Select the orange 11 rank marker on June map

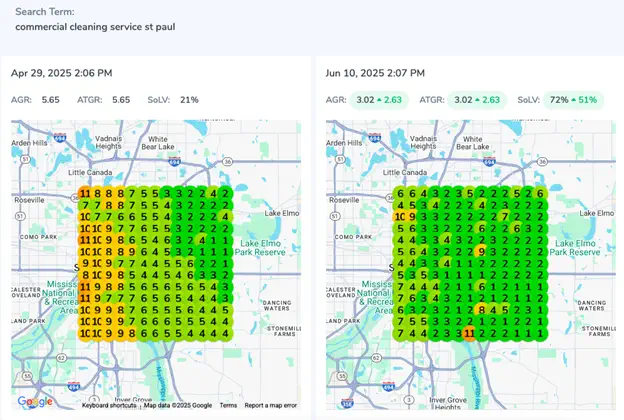click(x=470, y=333)
